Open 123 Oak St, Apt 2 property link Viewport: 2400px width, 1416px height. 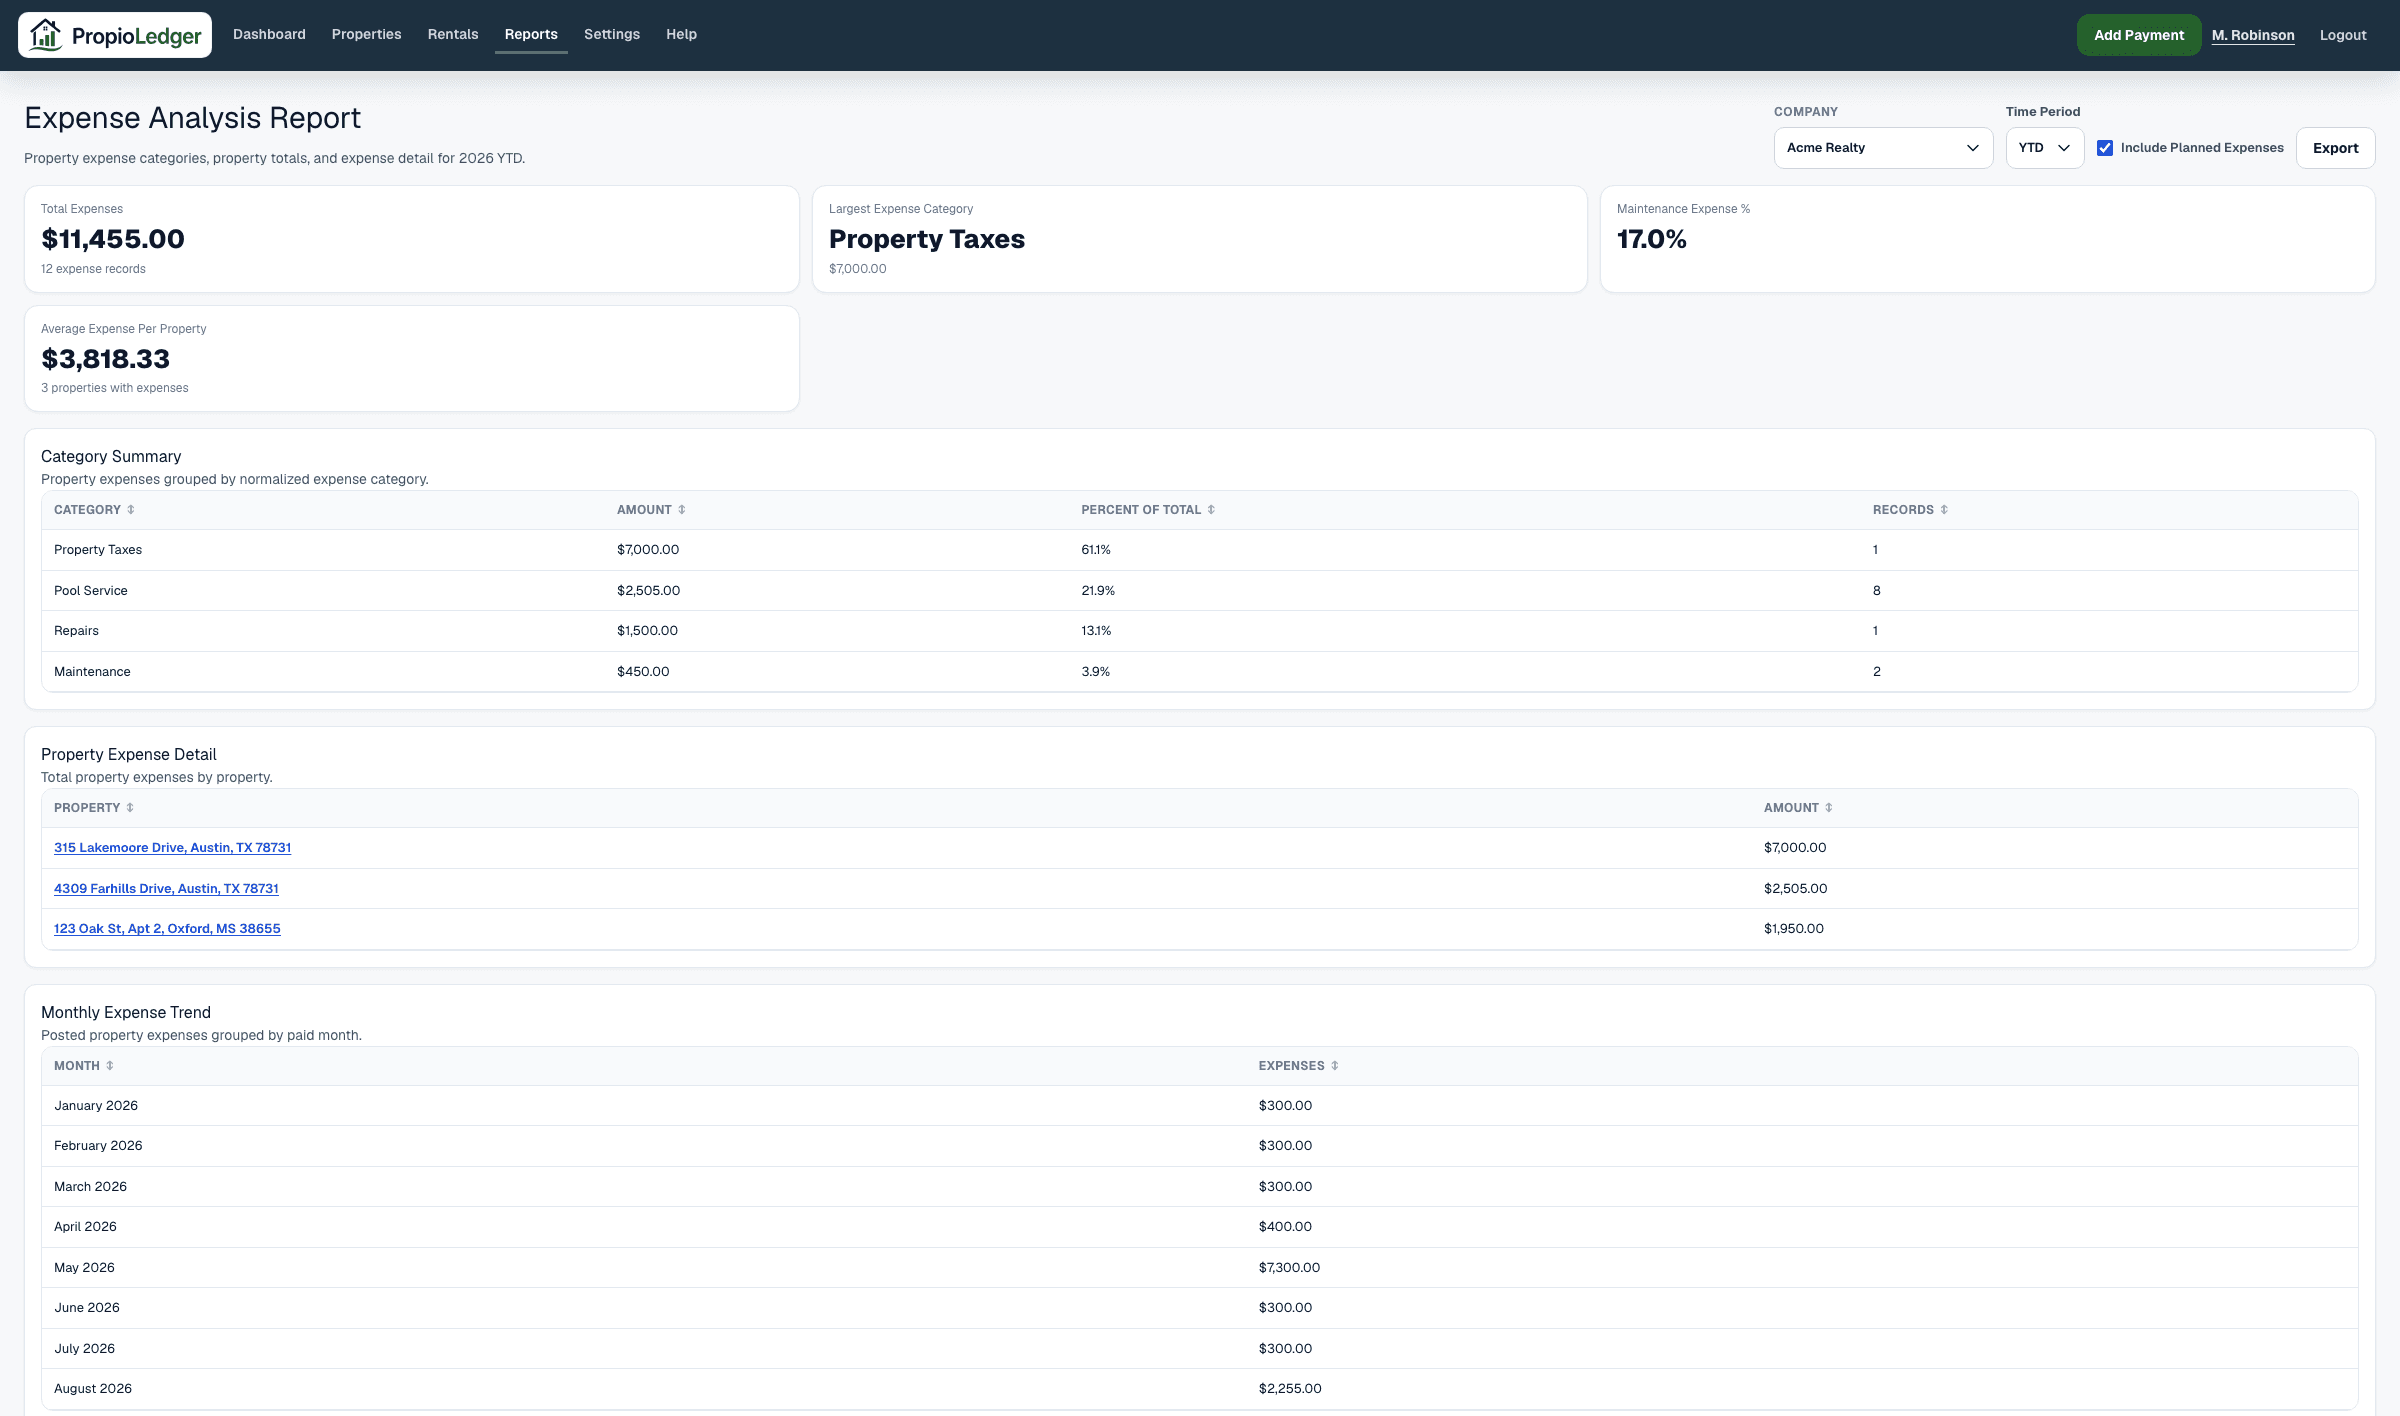pyautogui.click(x=167, y=929)
